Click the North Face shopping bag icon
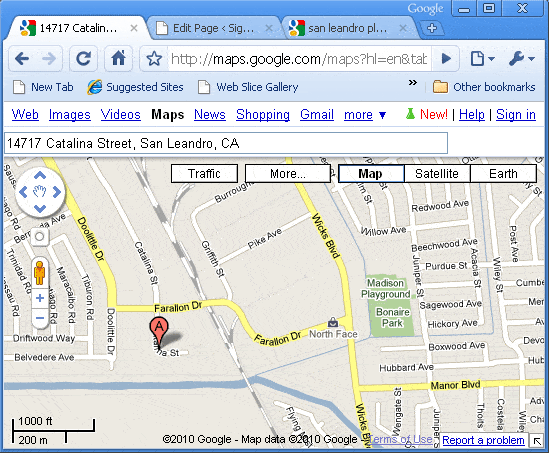Image resolution: width=549 pixels, height=453 pixels. [333, 322]
